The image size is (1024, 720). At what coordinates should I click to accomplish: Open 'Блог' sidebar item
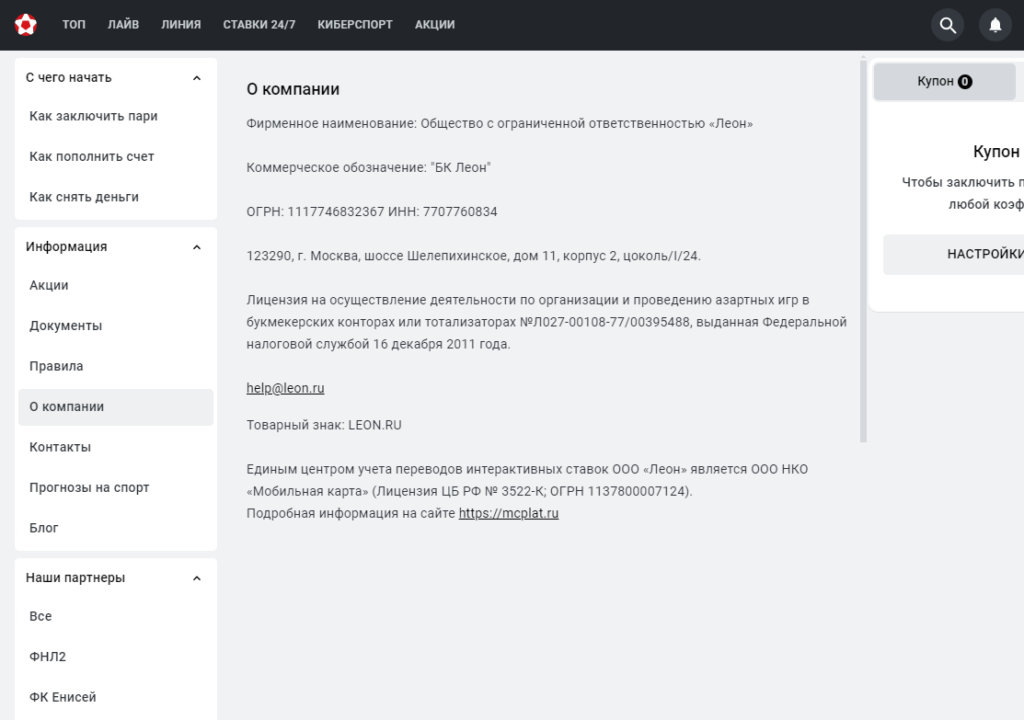pos(116,529)
